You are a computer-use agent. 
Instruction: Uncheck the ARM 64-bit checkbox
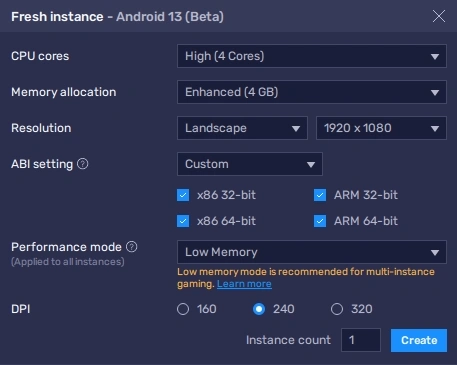tap(320, 221)
